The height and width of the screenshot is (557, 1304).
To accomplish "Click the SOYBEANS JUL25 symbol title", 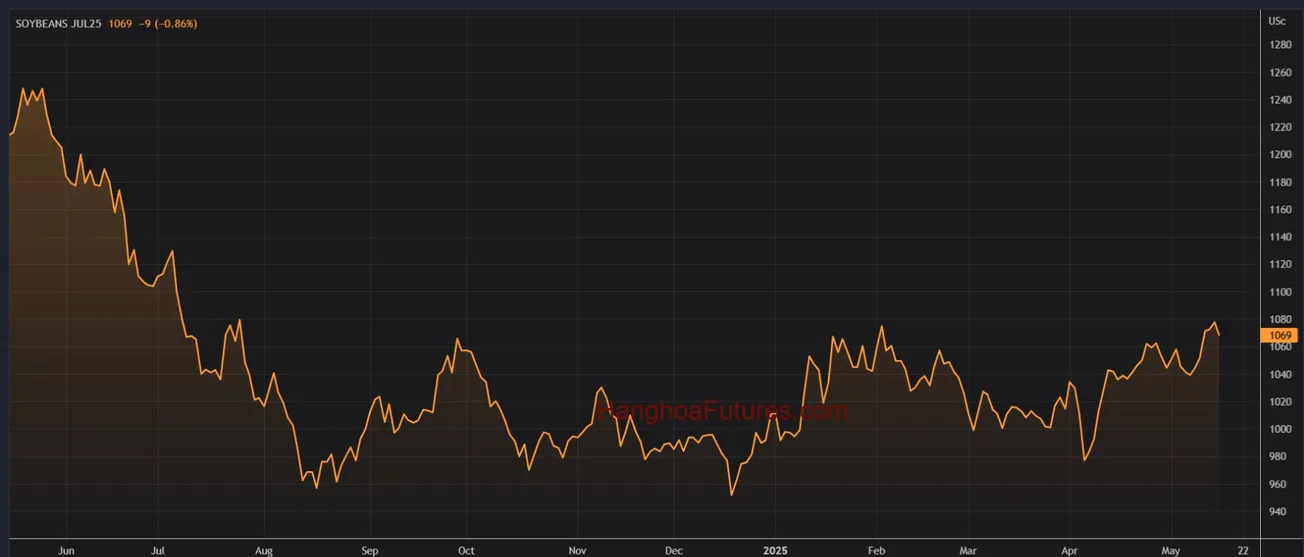I will pos(59,24).
